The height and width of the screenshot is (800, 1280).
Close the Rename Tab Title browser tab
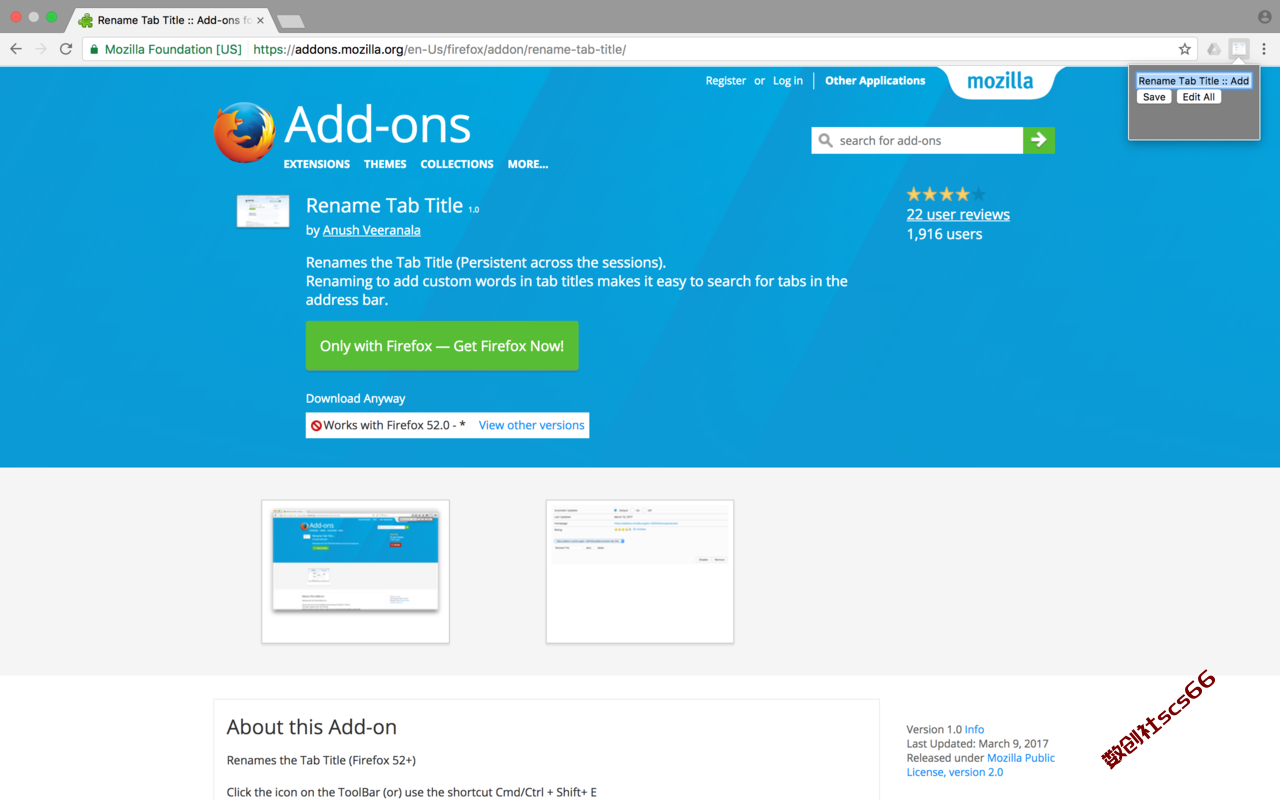[260, 20]
